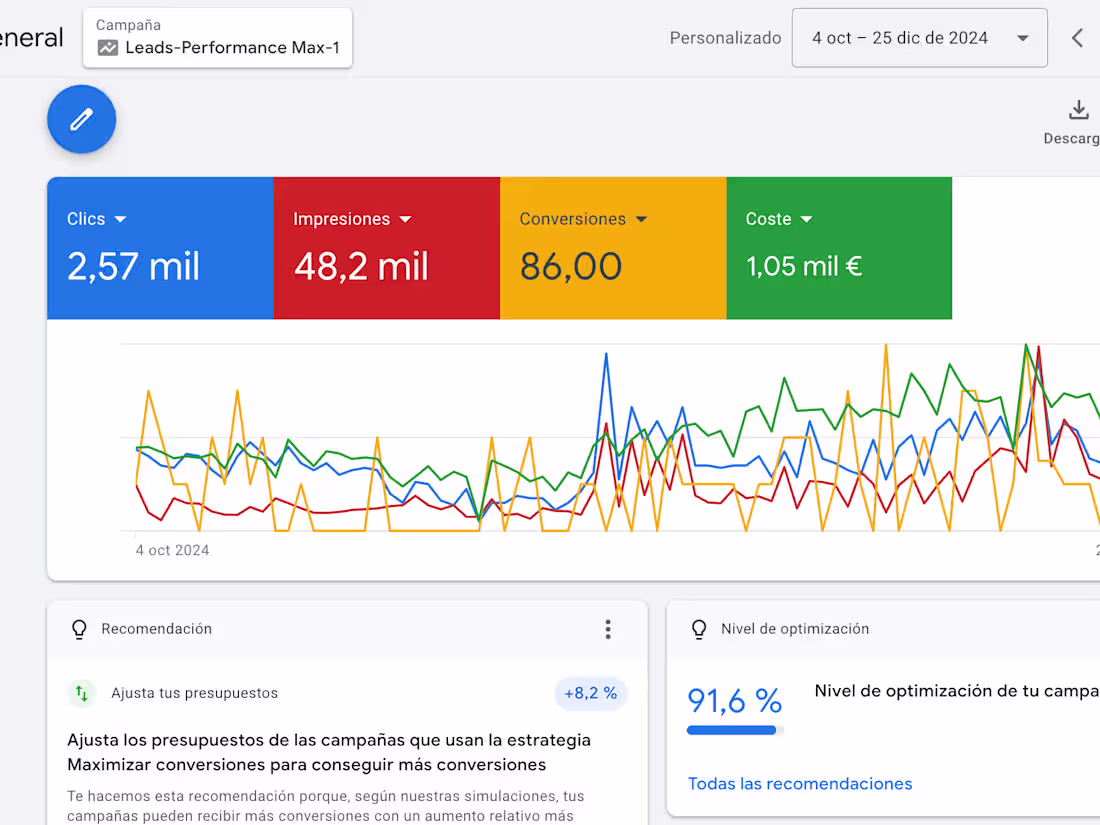Click the blue pencil edit button

[x=81, y=119]
